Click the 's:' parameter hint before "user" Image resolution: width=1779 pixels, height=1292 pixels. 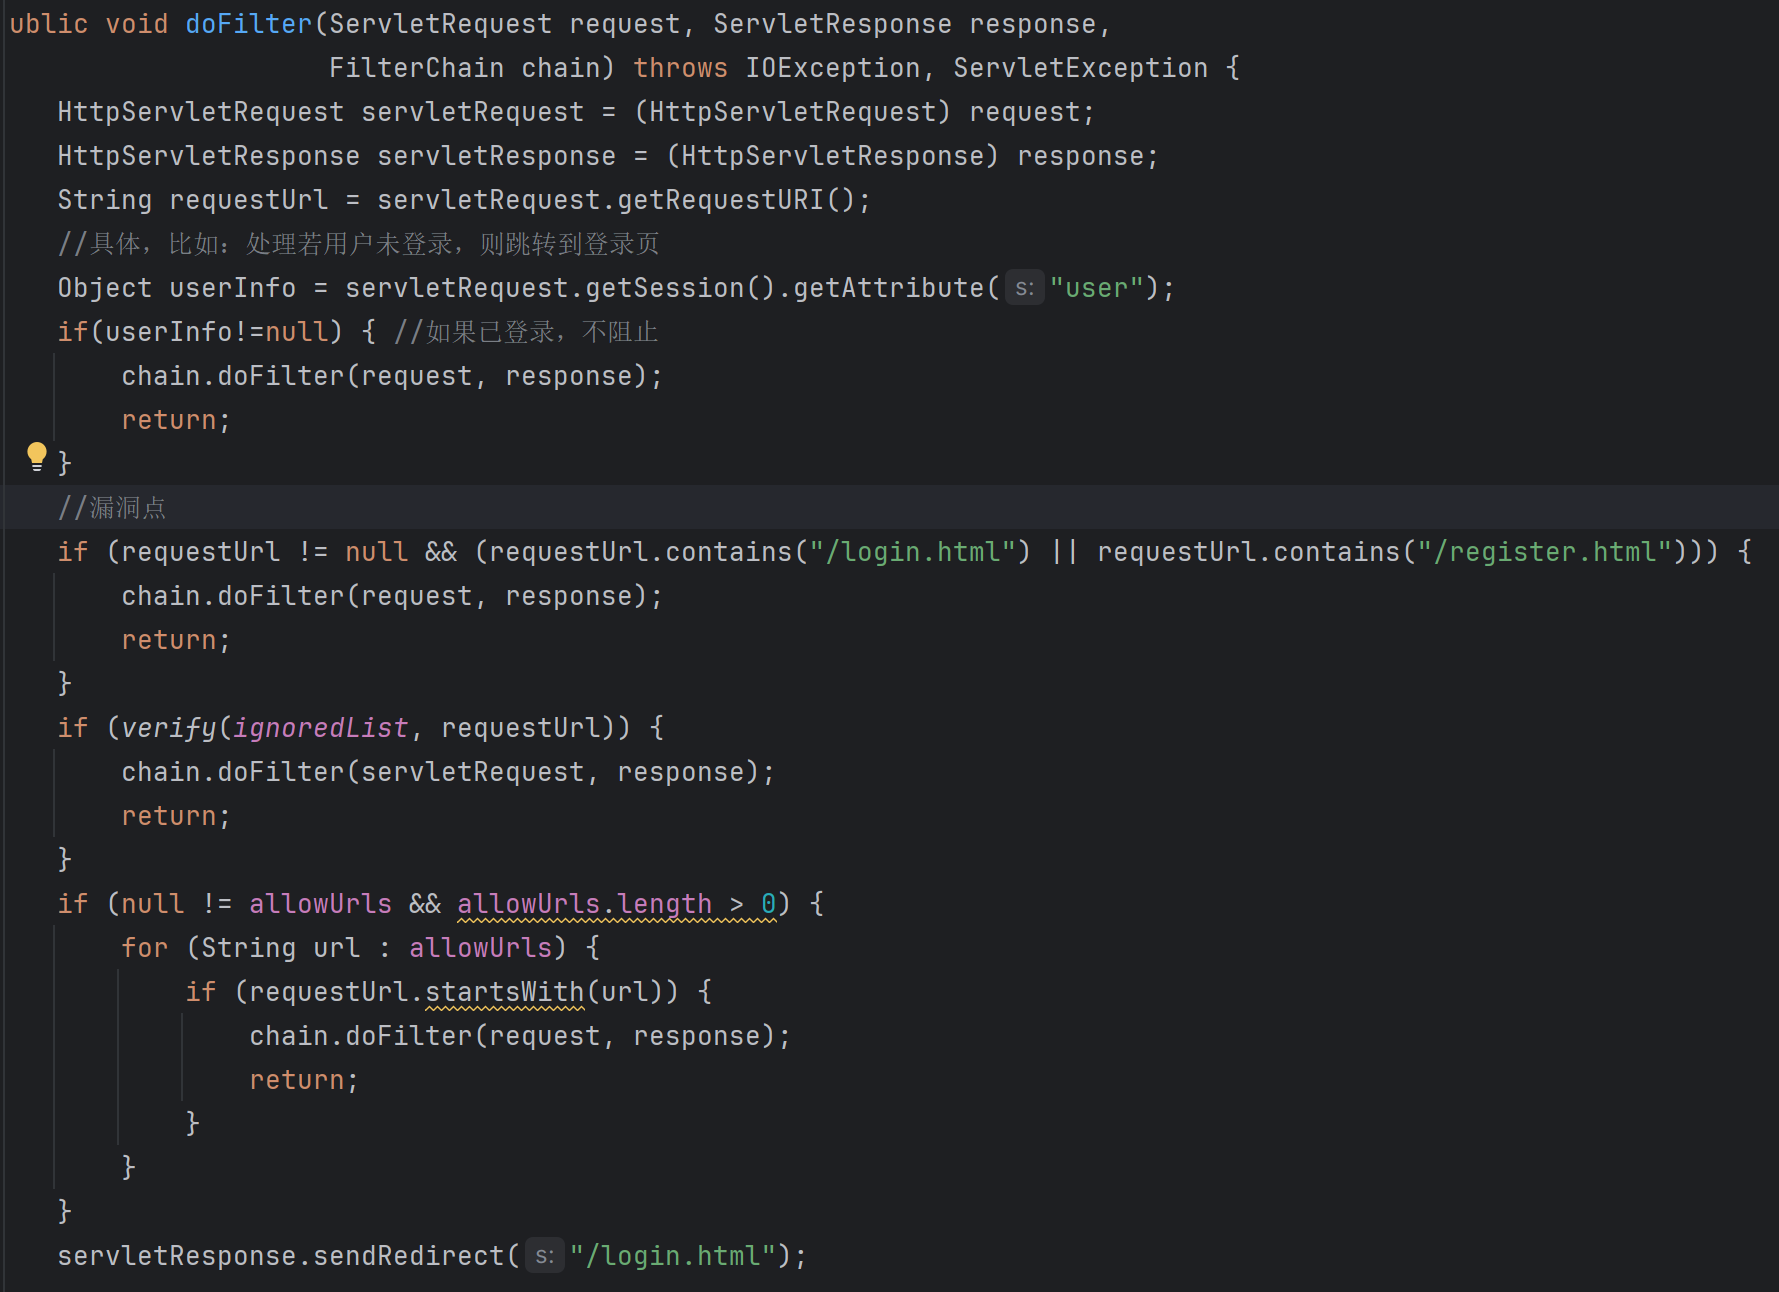pyautogui.click(x=1024, y=288)
